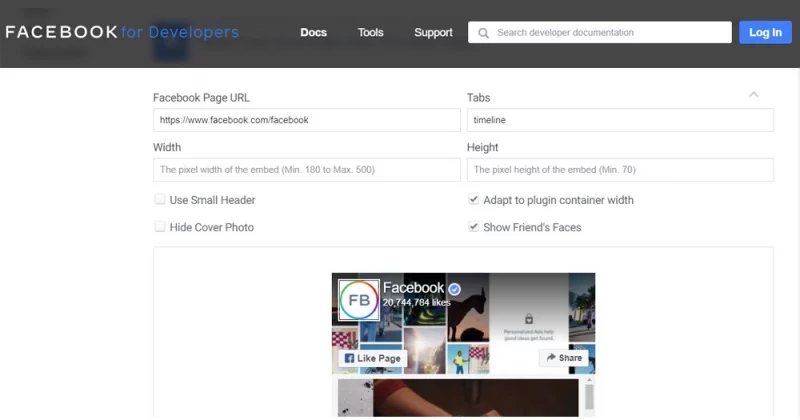Enable the Use Small Header checkbox

[x=160, y=200]
